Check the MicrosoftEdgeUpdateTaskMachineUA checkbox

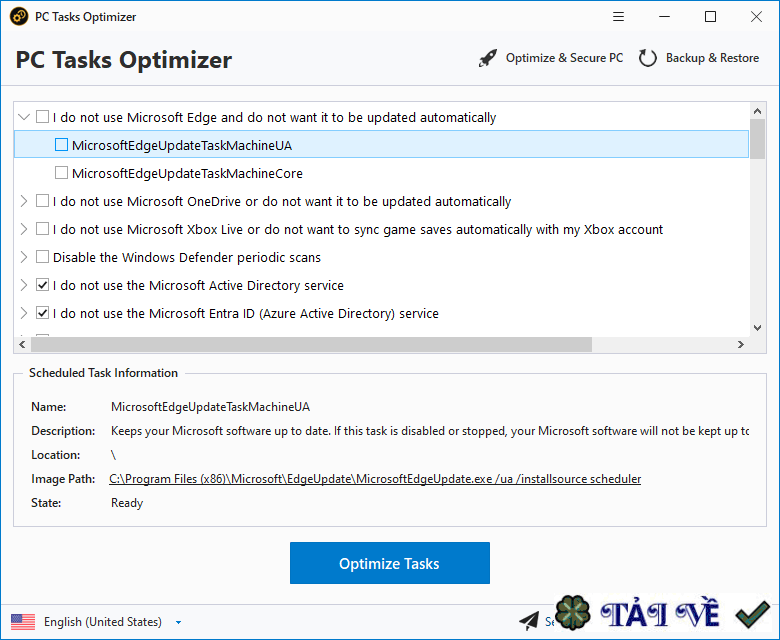62,145
